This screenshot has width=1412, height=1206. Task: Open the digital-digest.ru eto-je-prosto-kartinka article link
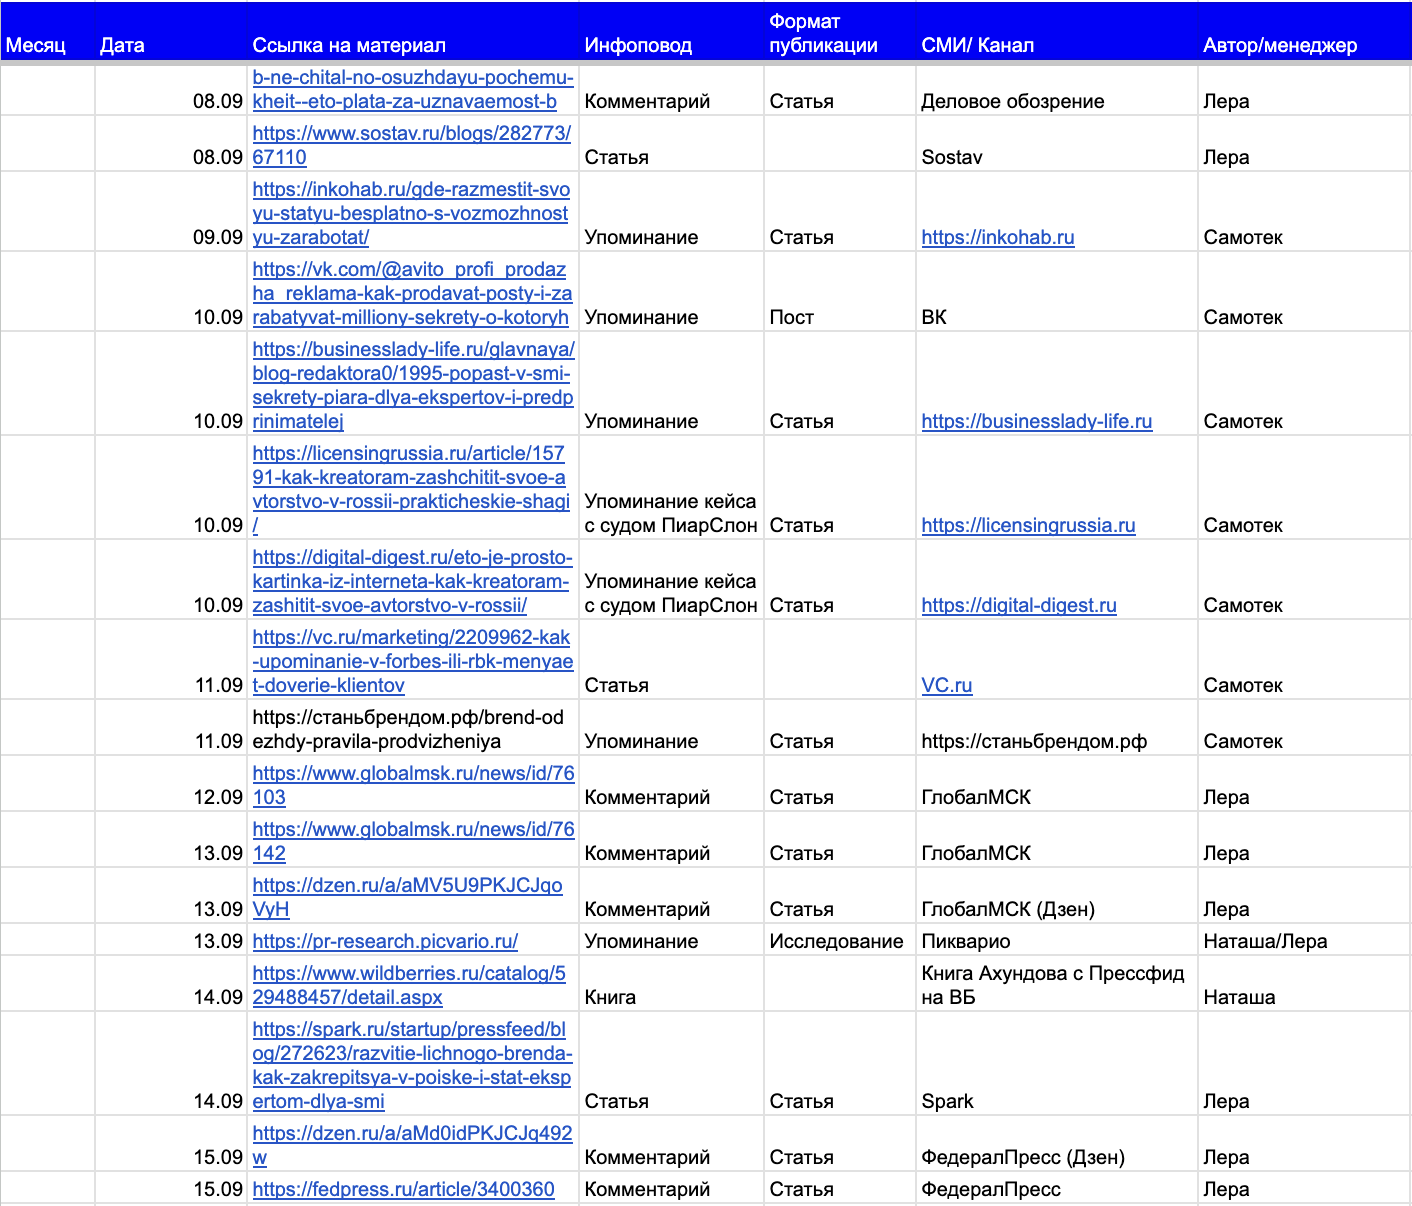pyautogui.click(x=412, y=581)
